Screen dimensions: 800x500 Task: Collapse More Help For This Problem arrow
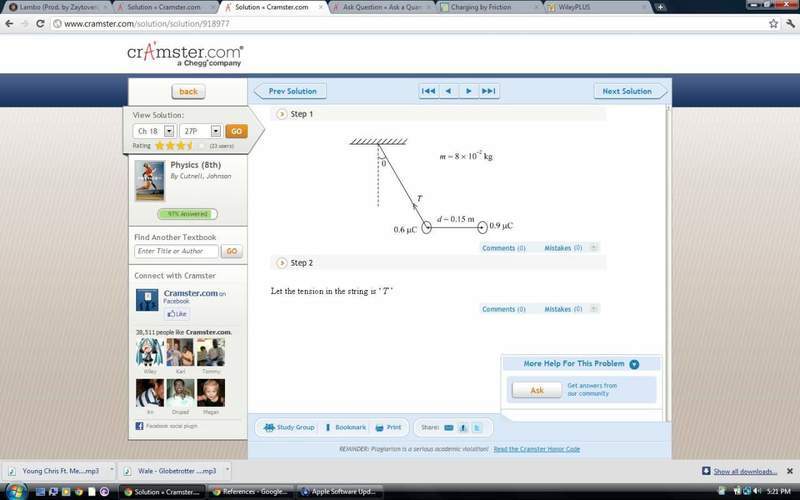(634, 364)
